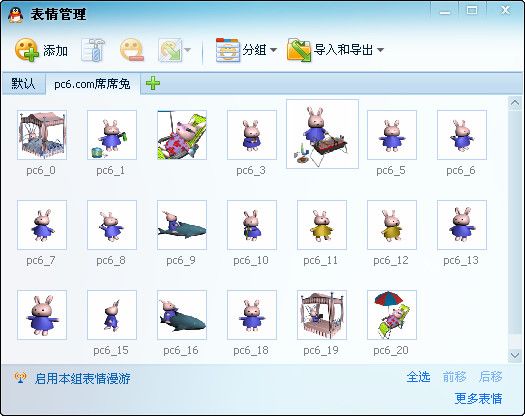Select emoticon pc6_7

point(42,225)
